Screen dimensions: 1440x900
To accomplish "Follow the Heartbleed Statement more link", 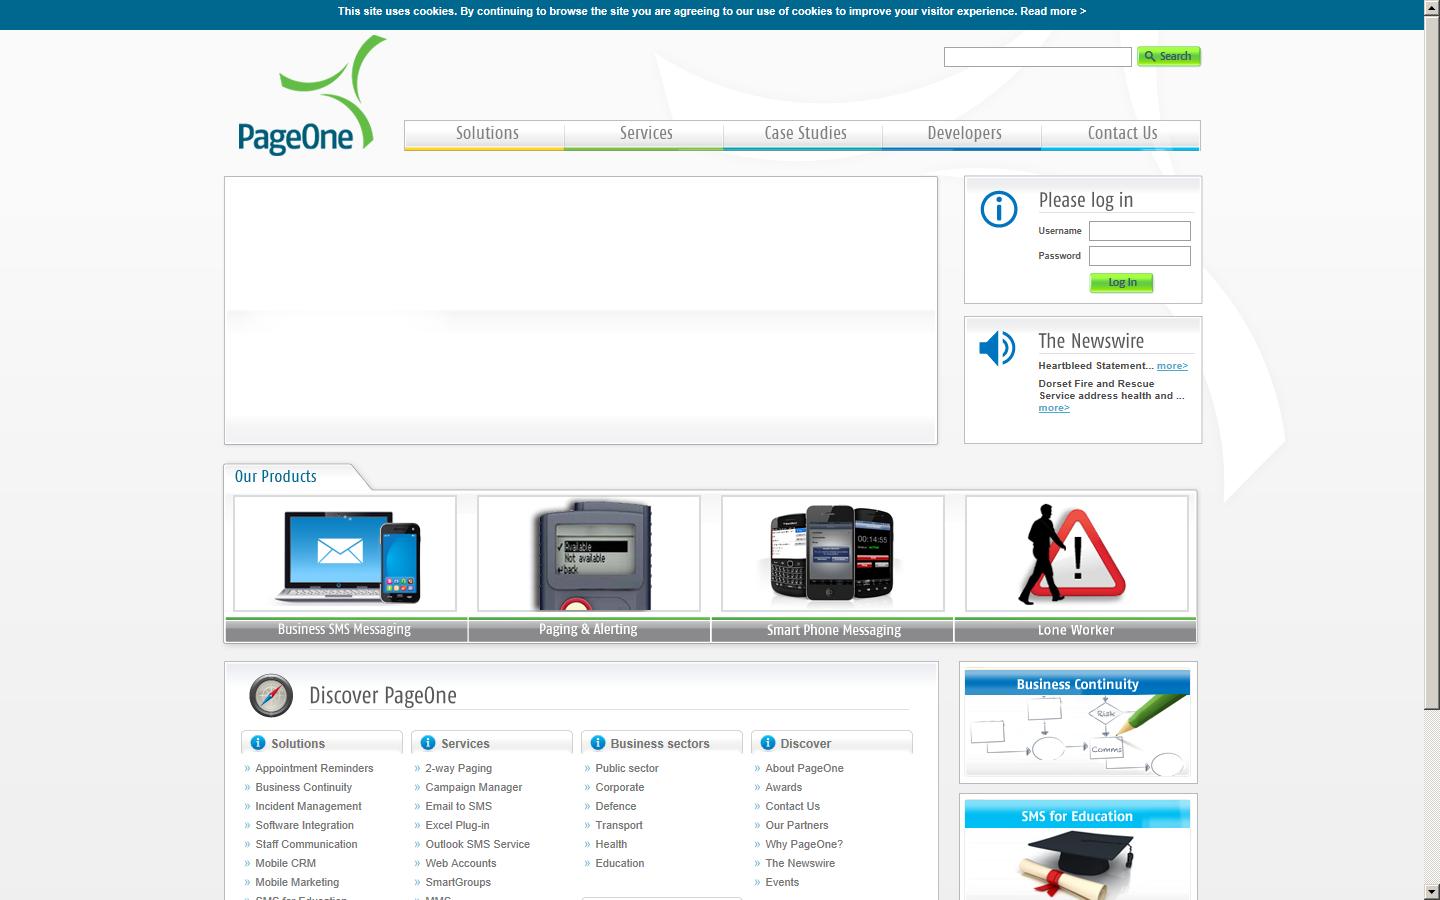I will point(1170,366).
